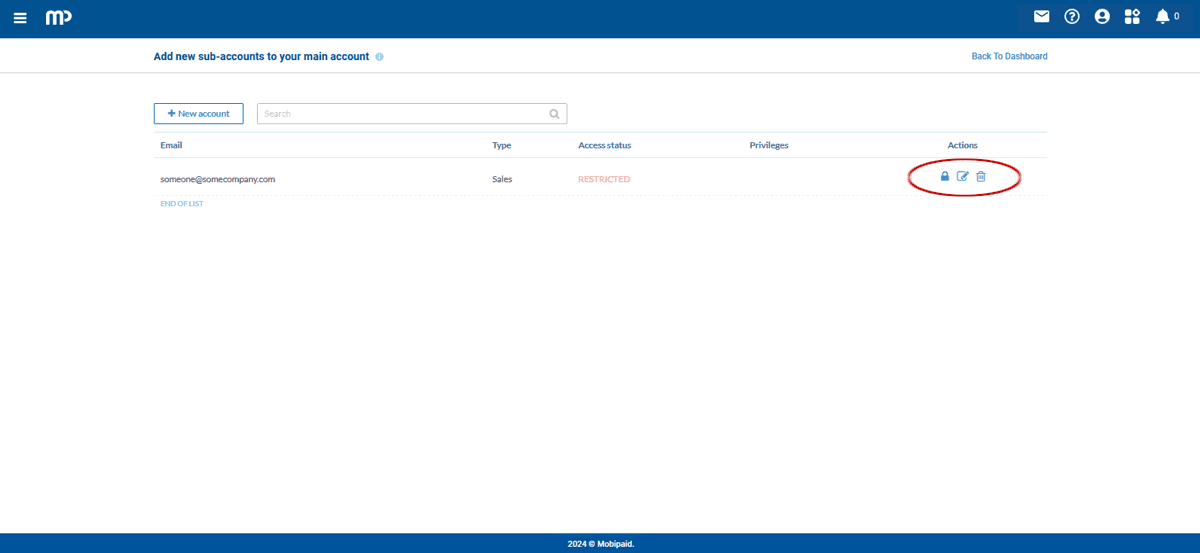1200x553 pixels.
Task: Go Back To Dashboard
Action: click(x=1009, y=57)
